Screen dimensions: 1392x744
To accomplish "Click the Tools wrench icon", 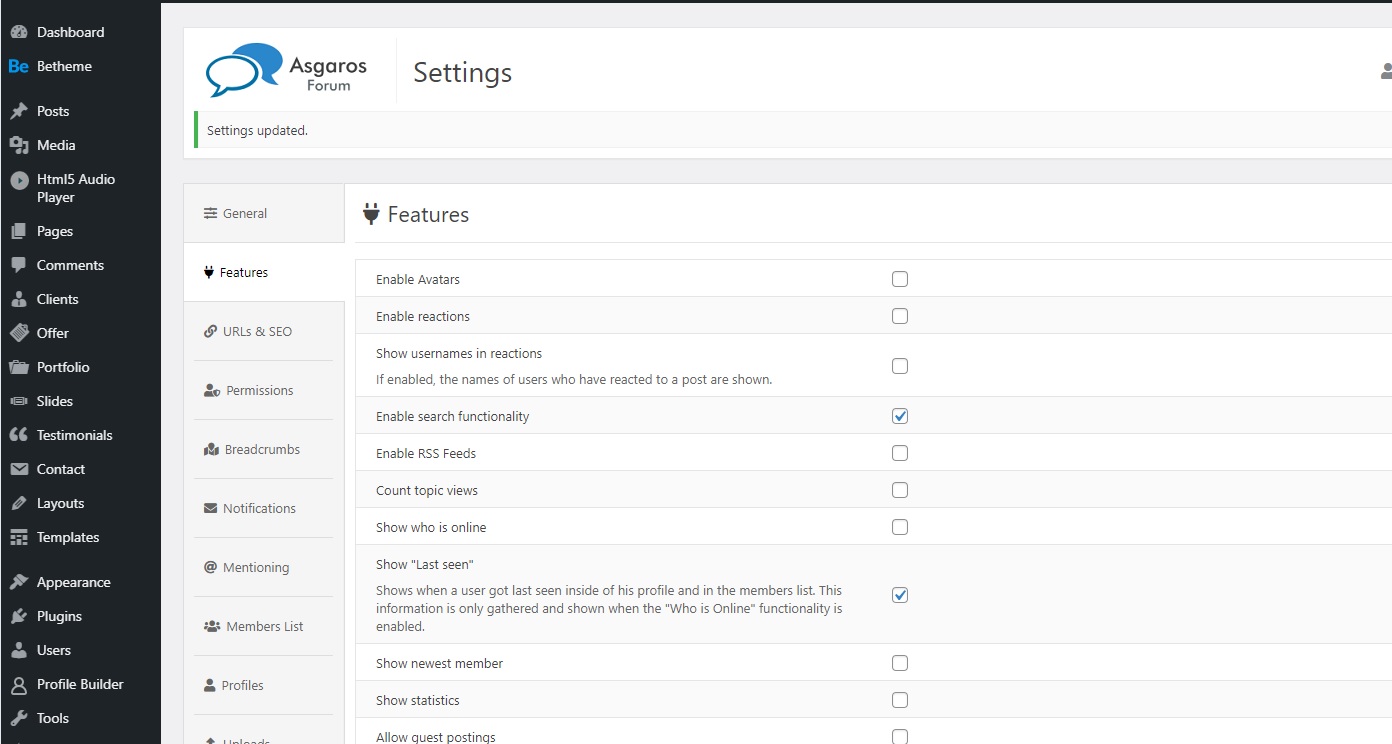I will pyautogui.click(x=19, y=718).
